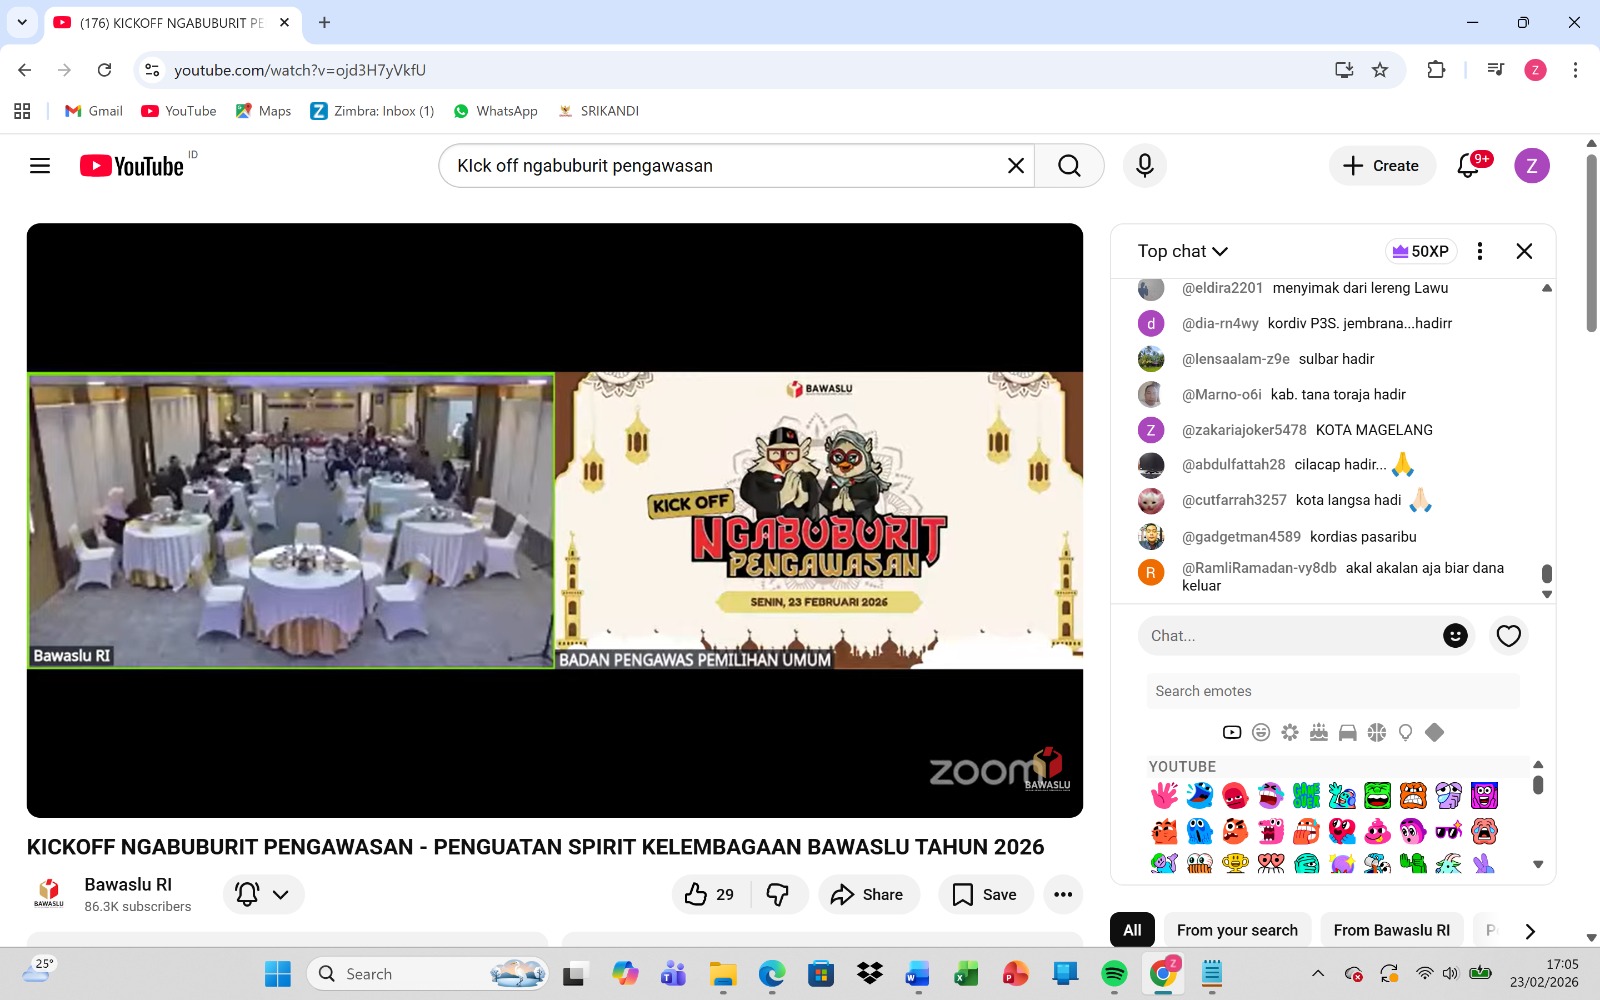Expand the Top chat mode dropdown
Viewport: 1600px width, 1000px height.
[1183, 251]
